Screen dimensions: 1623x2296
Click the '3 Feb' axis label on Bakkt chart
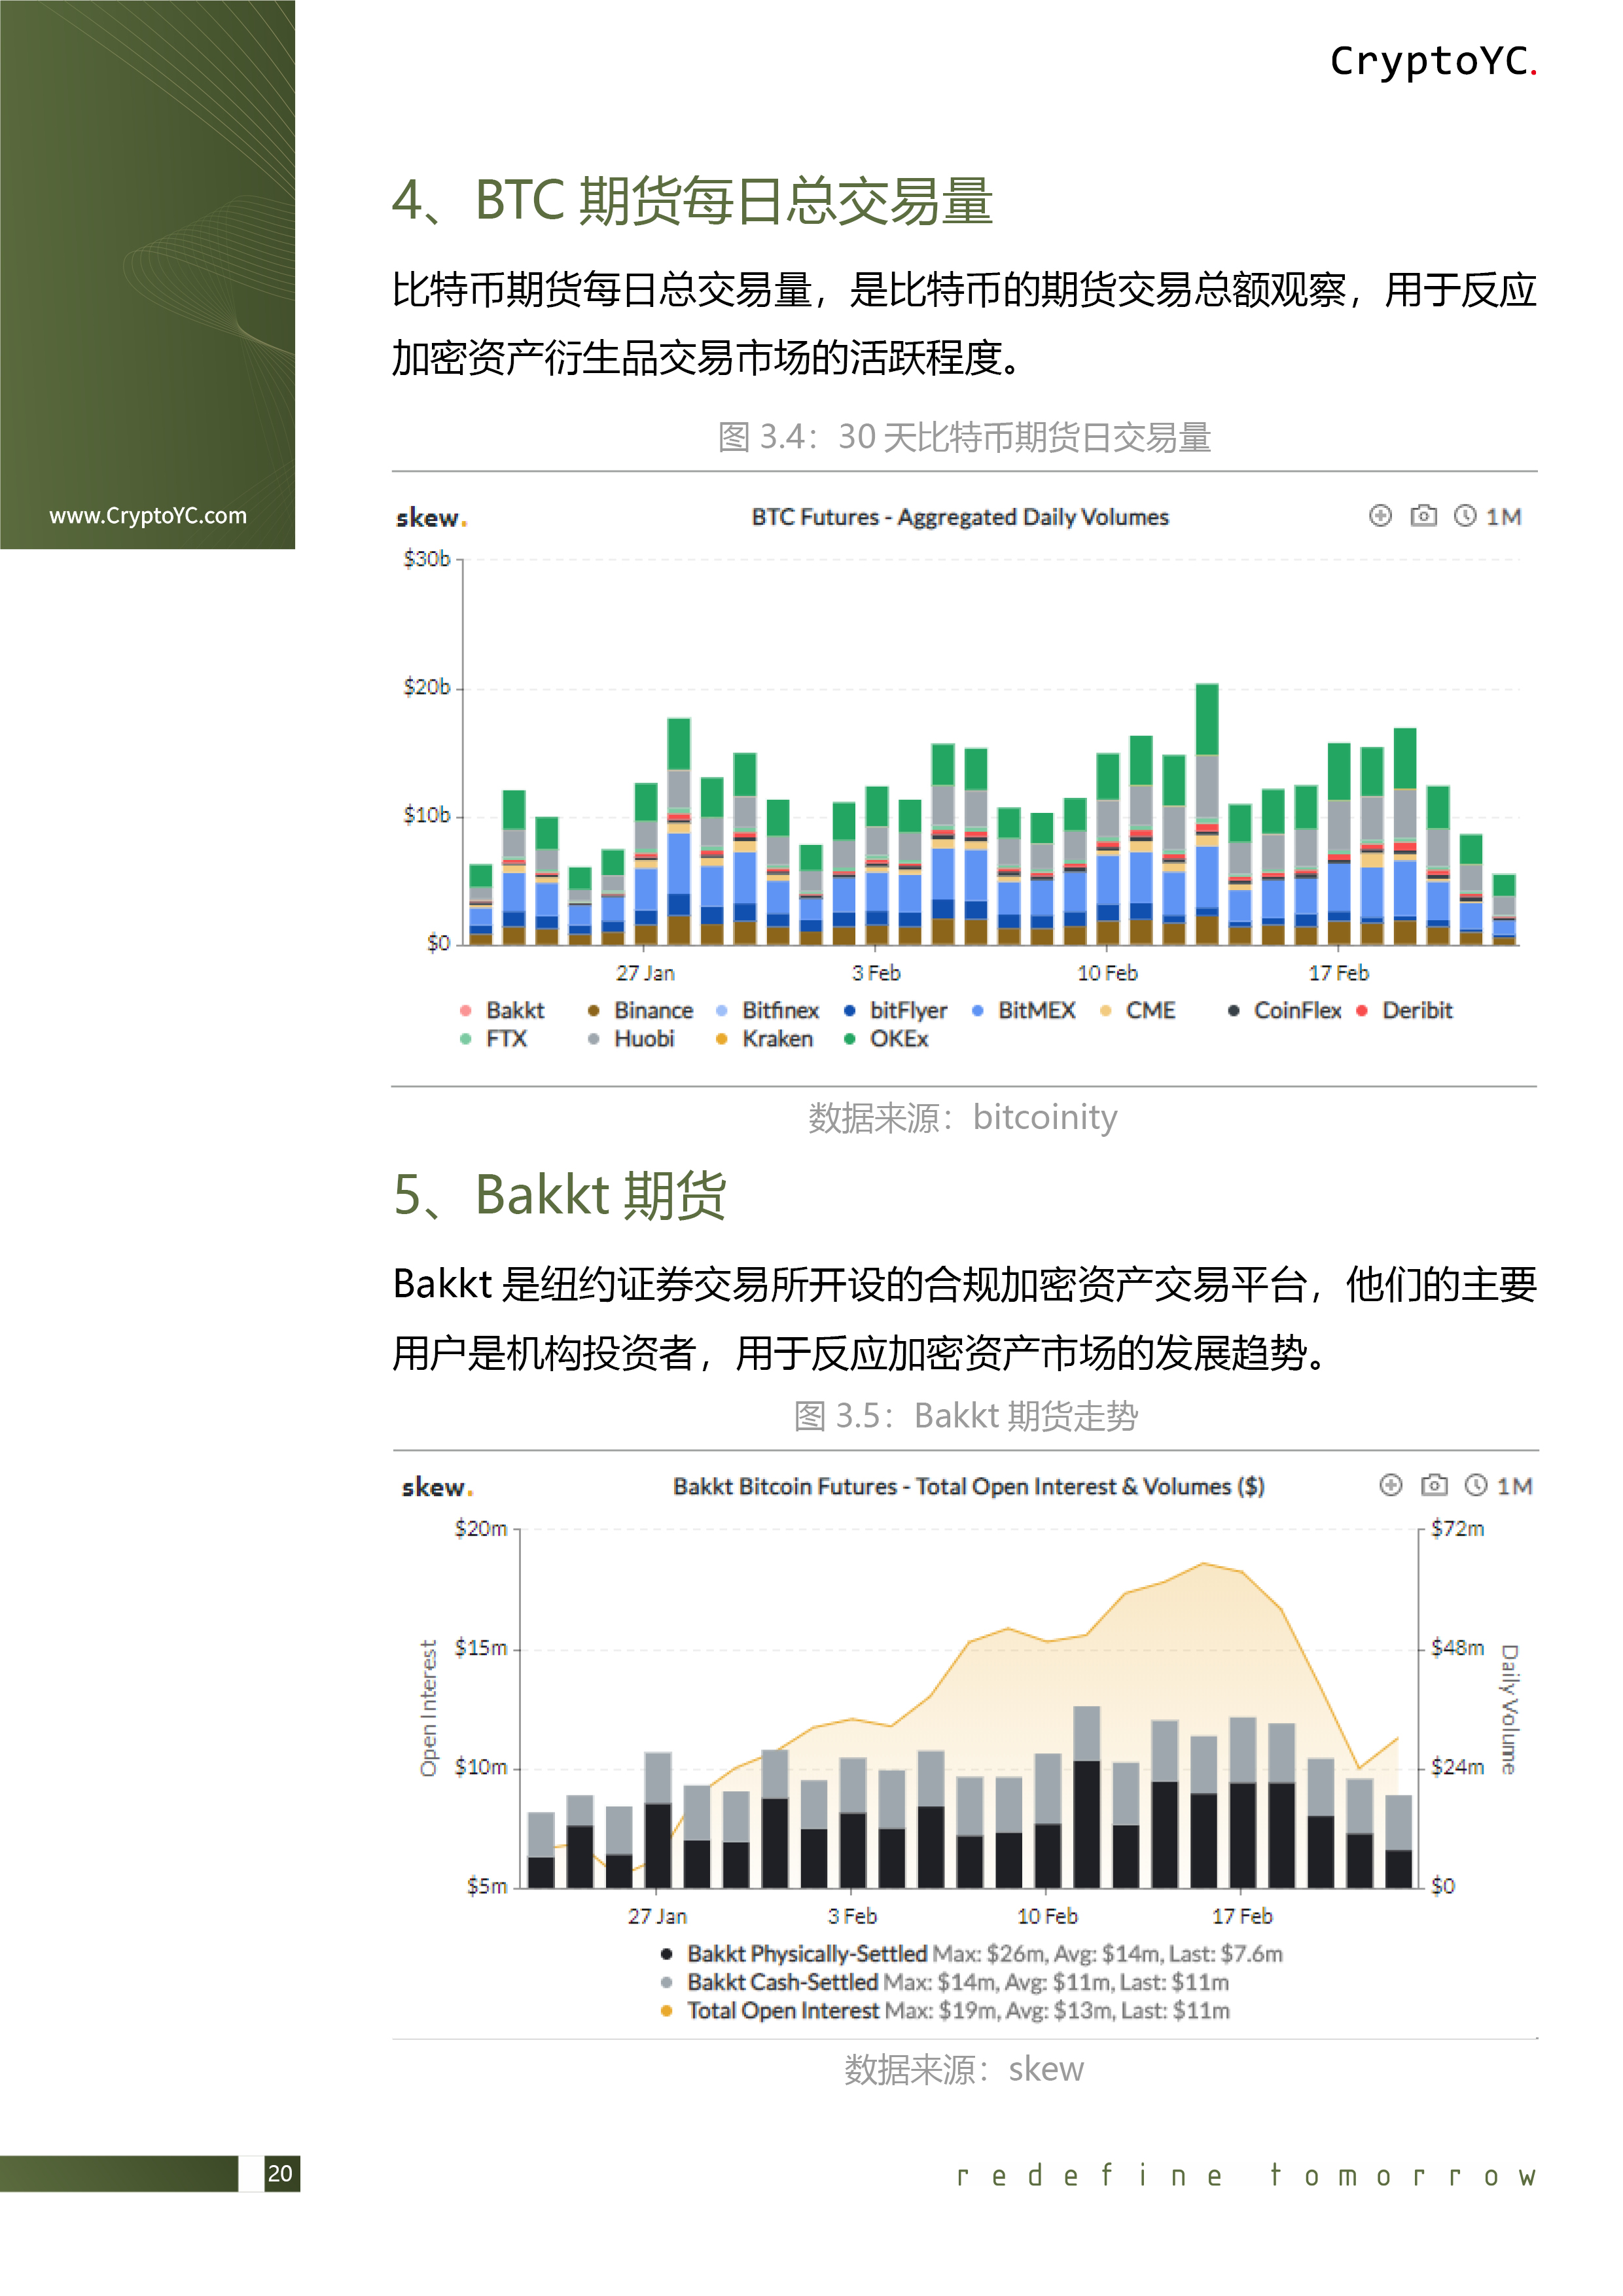tap(852, 1916)
